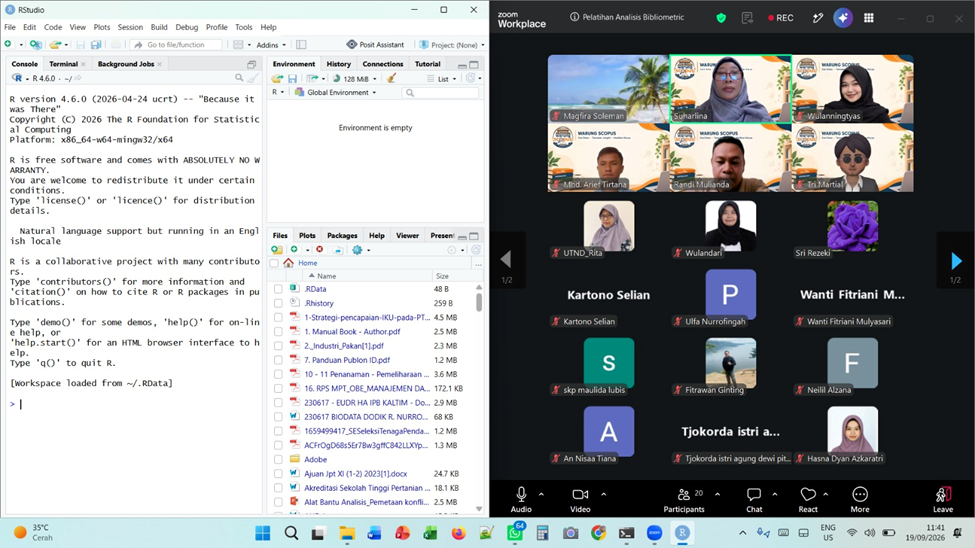Check the box next to .Rhistory file

[279, 304]
